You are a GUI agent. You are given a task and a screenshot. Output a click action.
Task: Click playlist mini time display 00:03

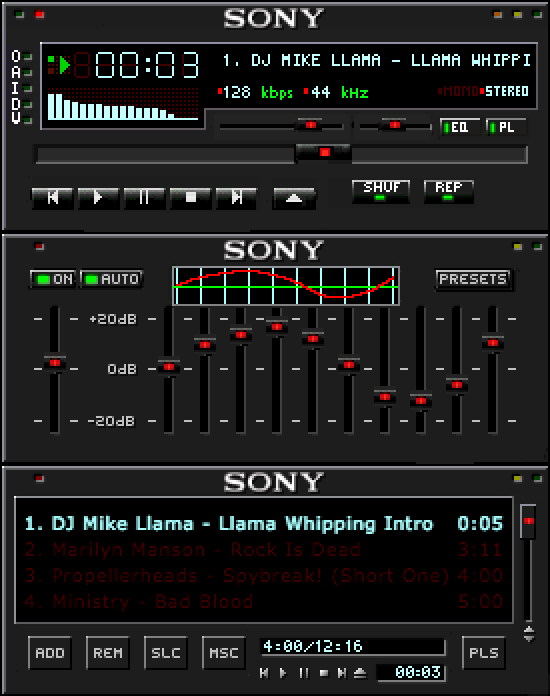click(412, 672)
